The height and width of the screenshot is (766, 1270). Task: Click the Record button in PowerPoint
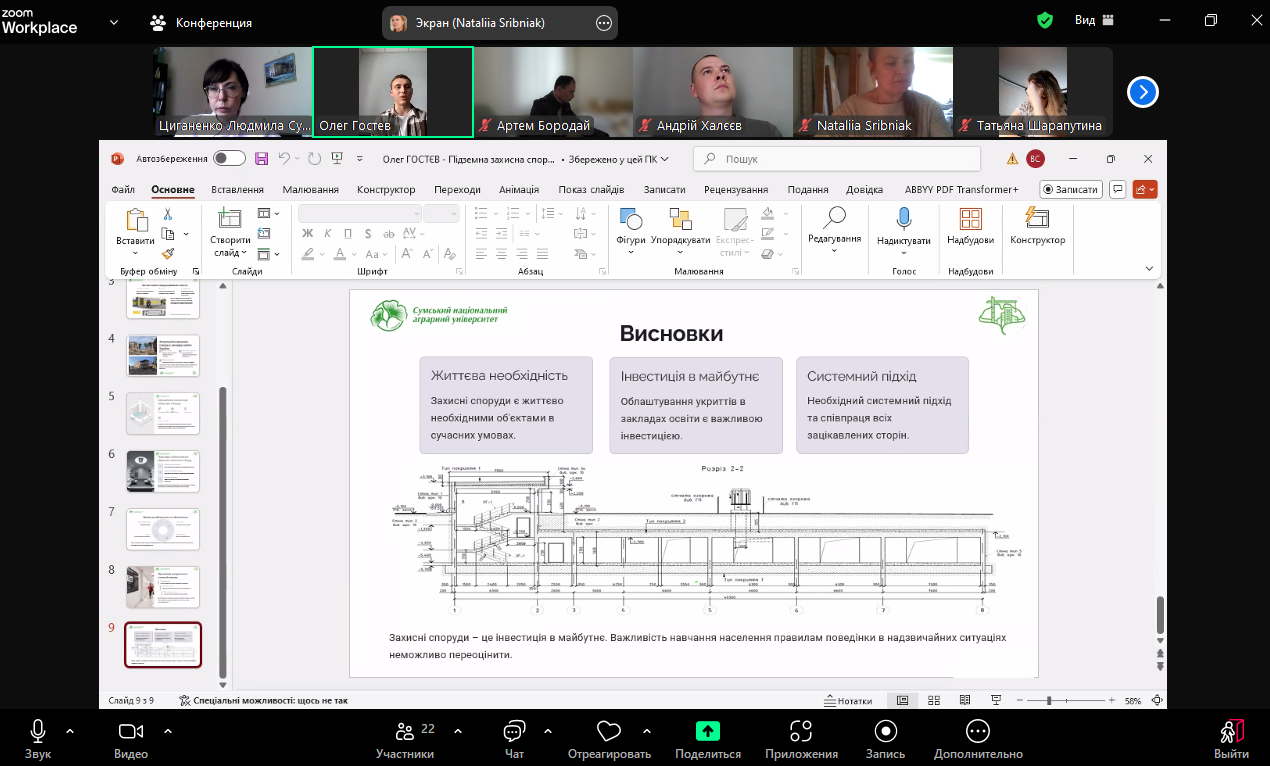pos(1070,189)
